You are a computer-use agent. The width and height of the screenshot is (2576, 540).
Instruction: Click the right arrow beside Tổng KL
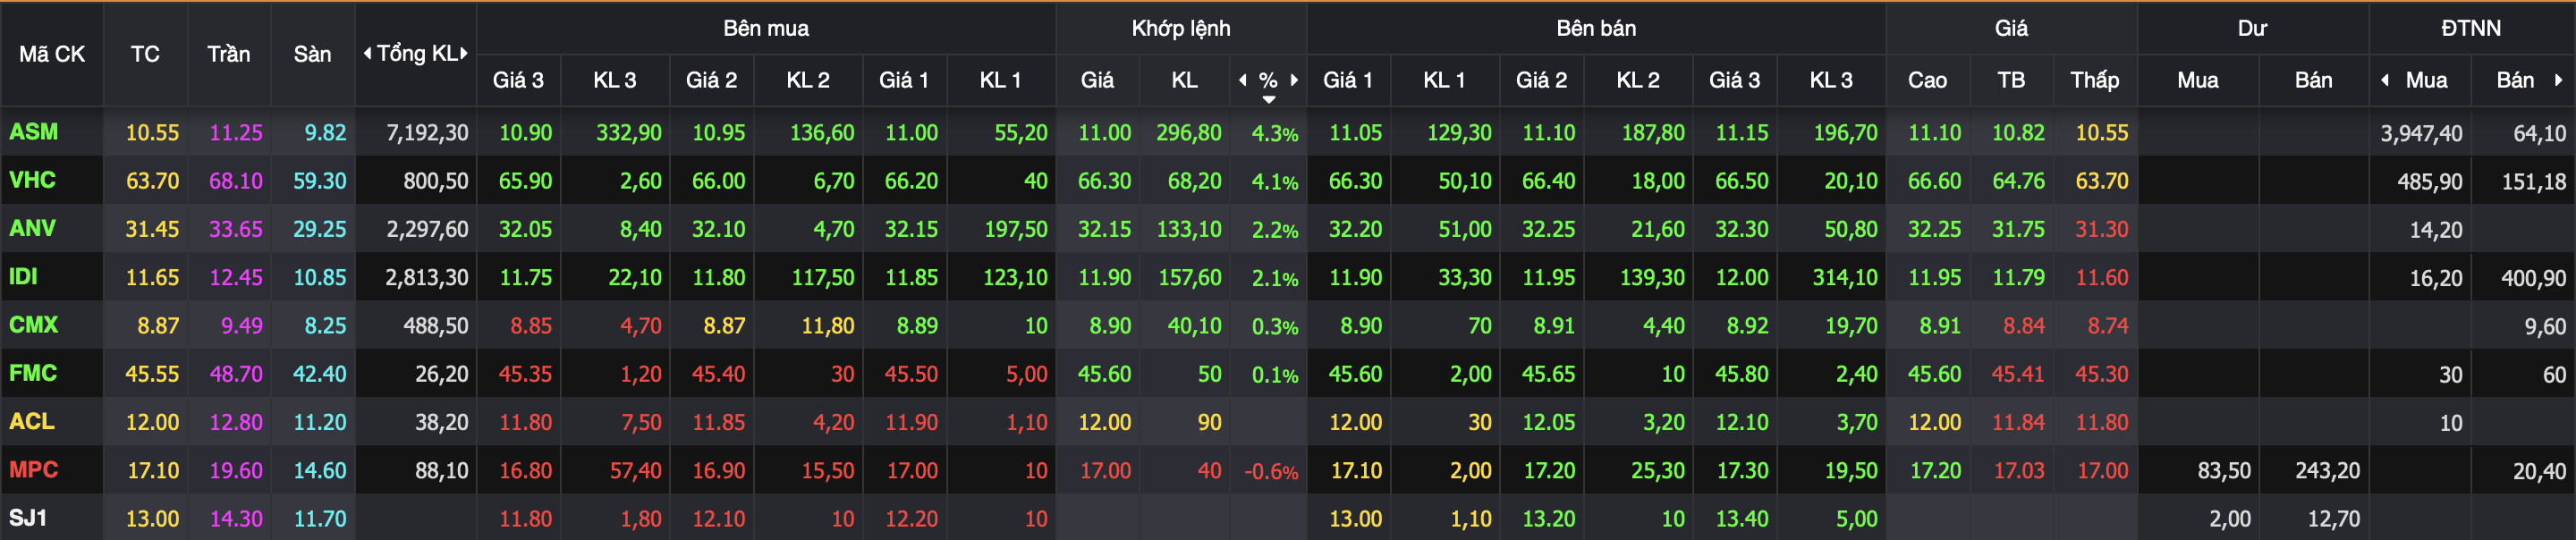464,53
